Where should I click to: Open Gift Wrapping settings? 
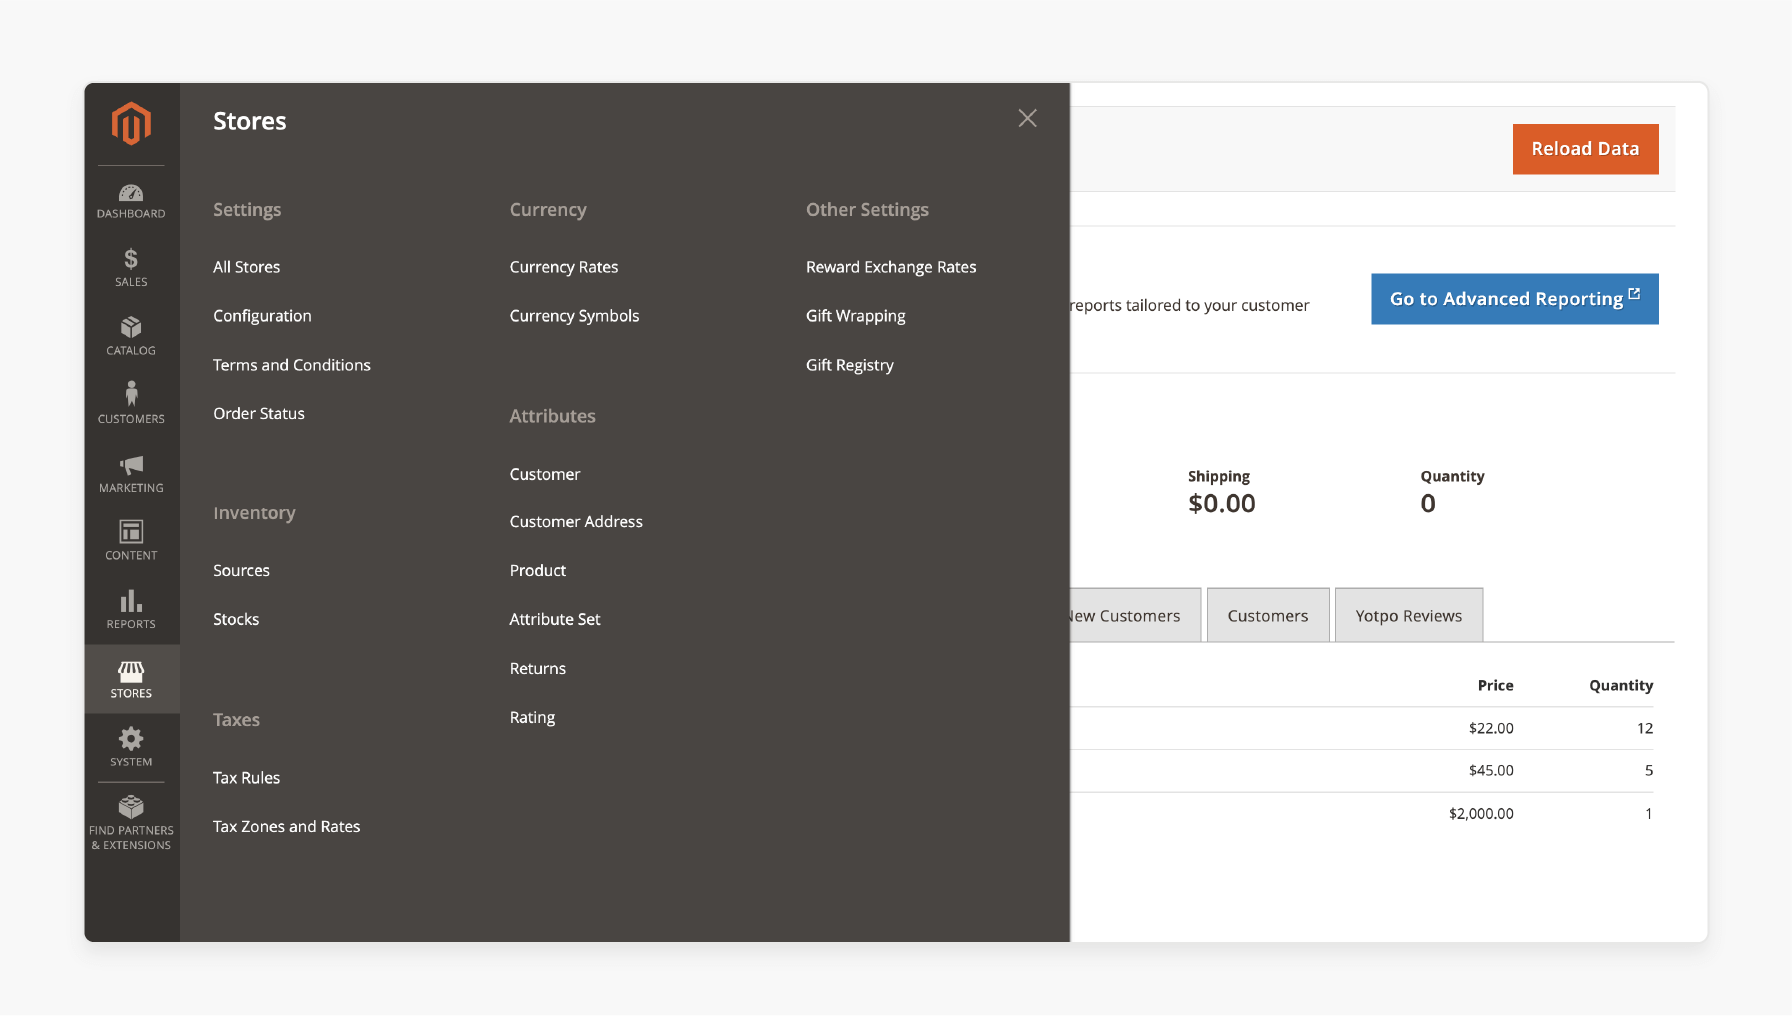point(855,316)
